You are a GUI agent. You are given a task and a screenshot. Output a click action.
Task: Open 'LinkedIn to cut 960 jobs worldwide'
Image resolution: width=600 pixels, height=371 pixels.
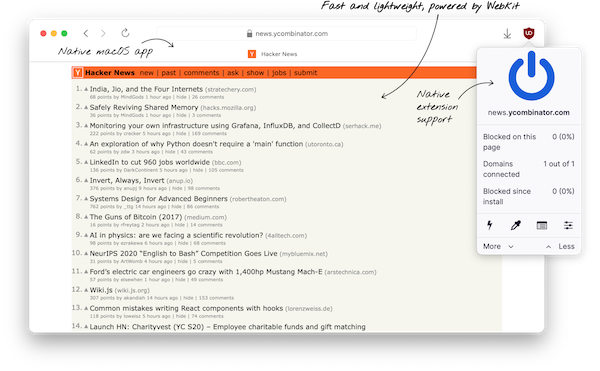tap(150, 162)
